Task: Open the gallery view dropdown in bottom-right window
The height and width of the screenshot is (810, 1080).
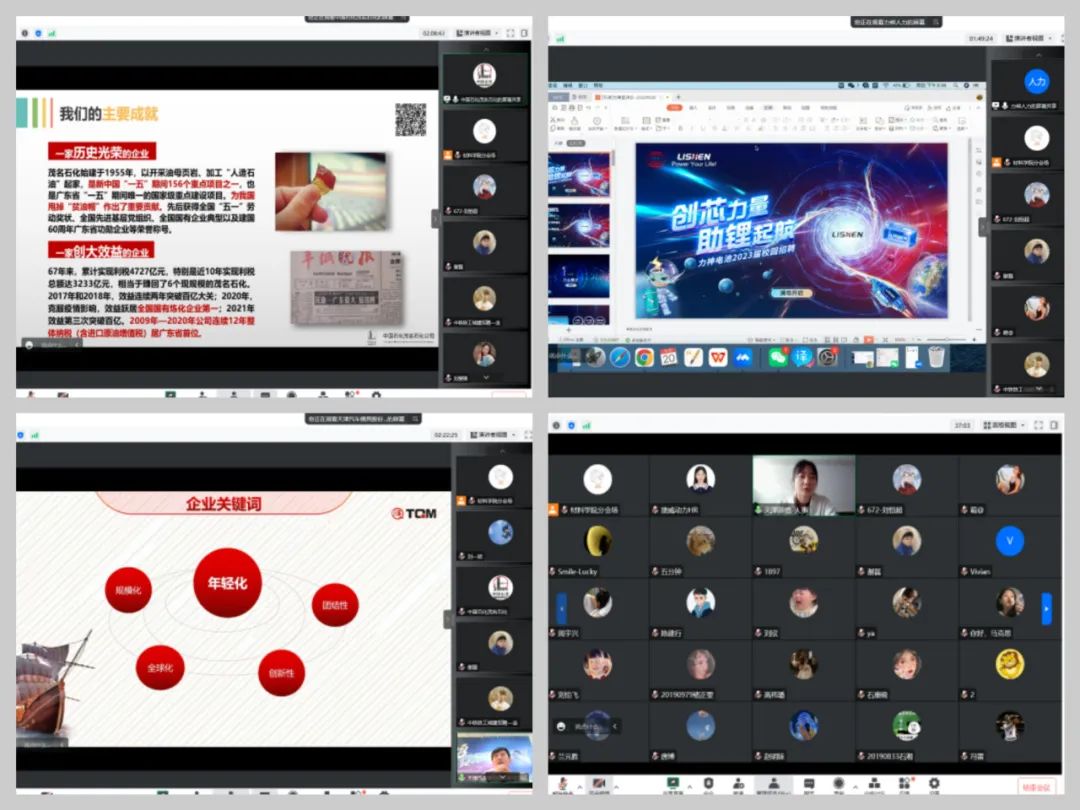Action: (x=1001, y=425)
